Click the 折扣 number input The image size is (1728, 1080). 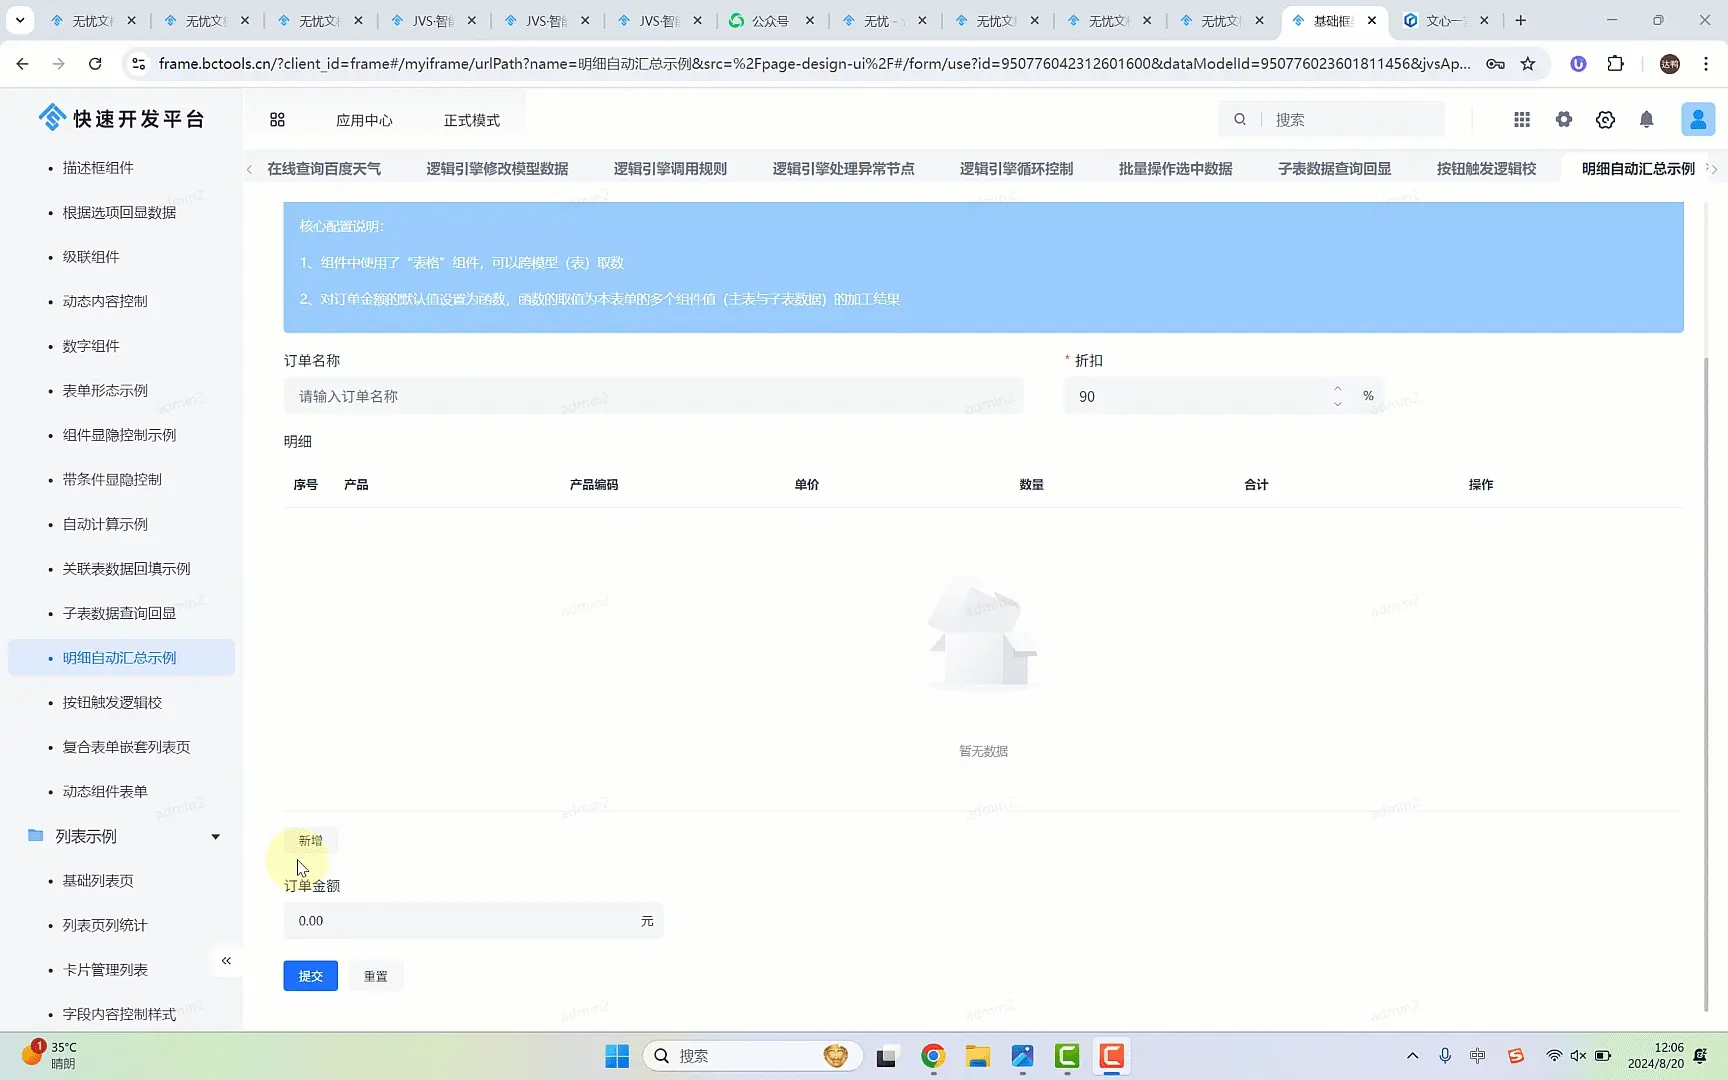(1196, 396)
